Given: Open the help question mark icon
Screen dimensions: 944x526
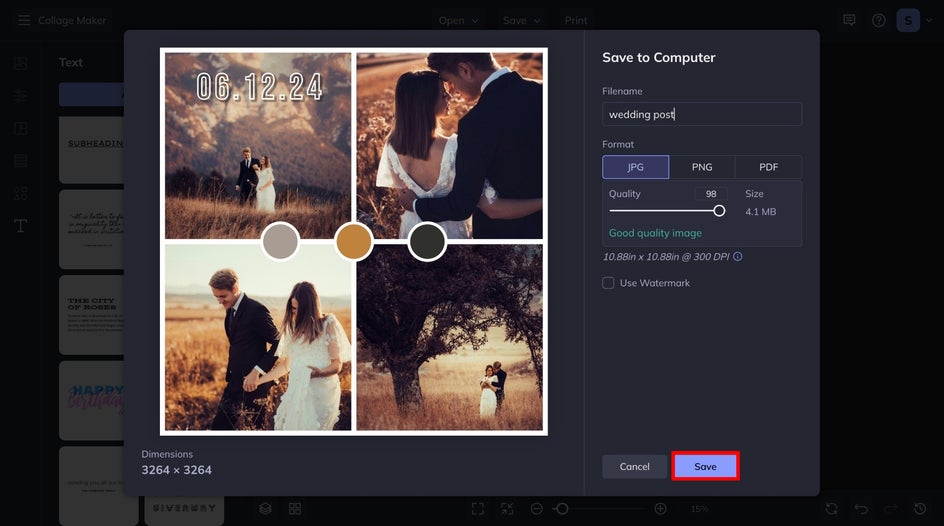Looking at the screenshot, I should (878, 20).
